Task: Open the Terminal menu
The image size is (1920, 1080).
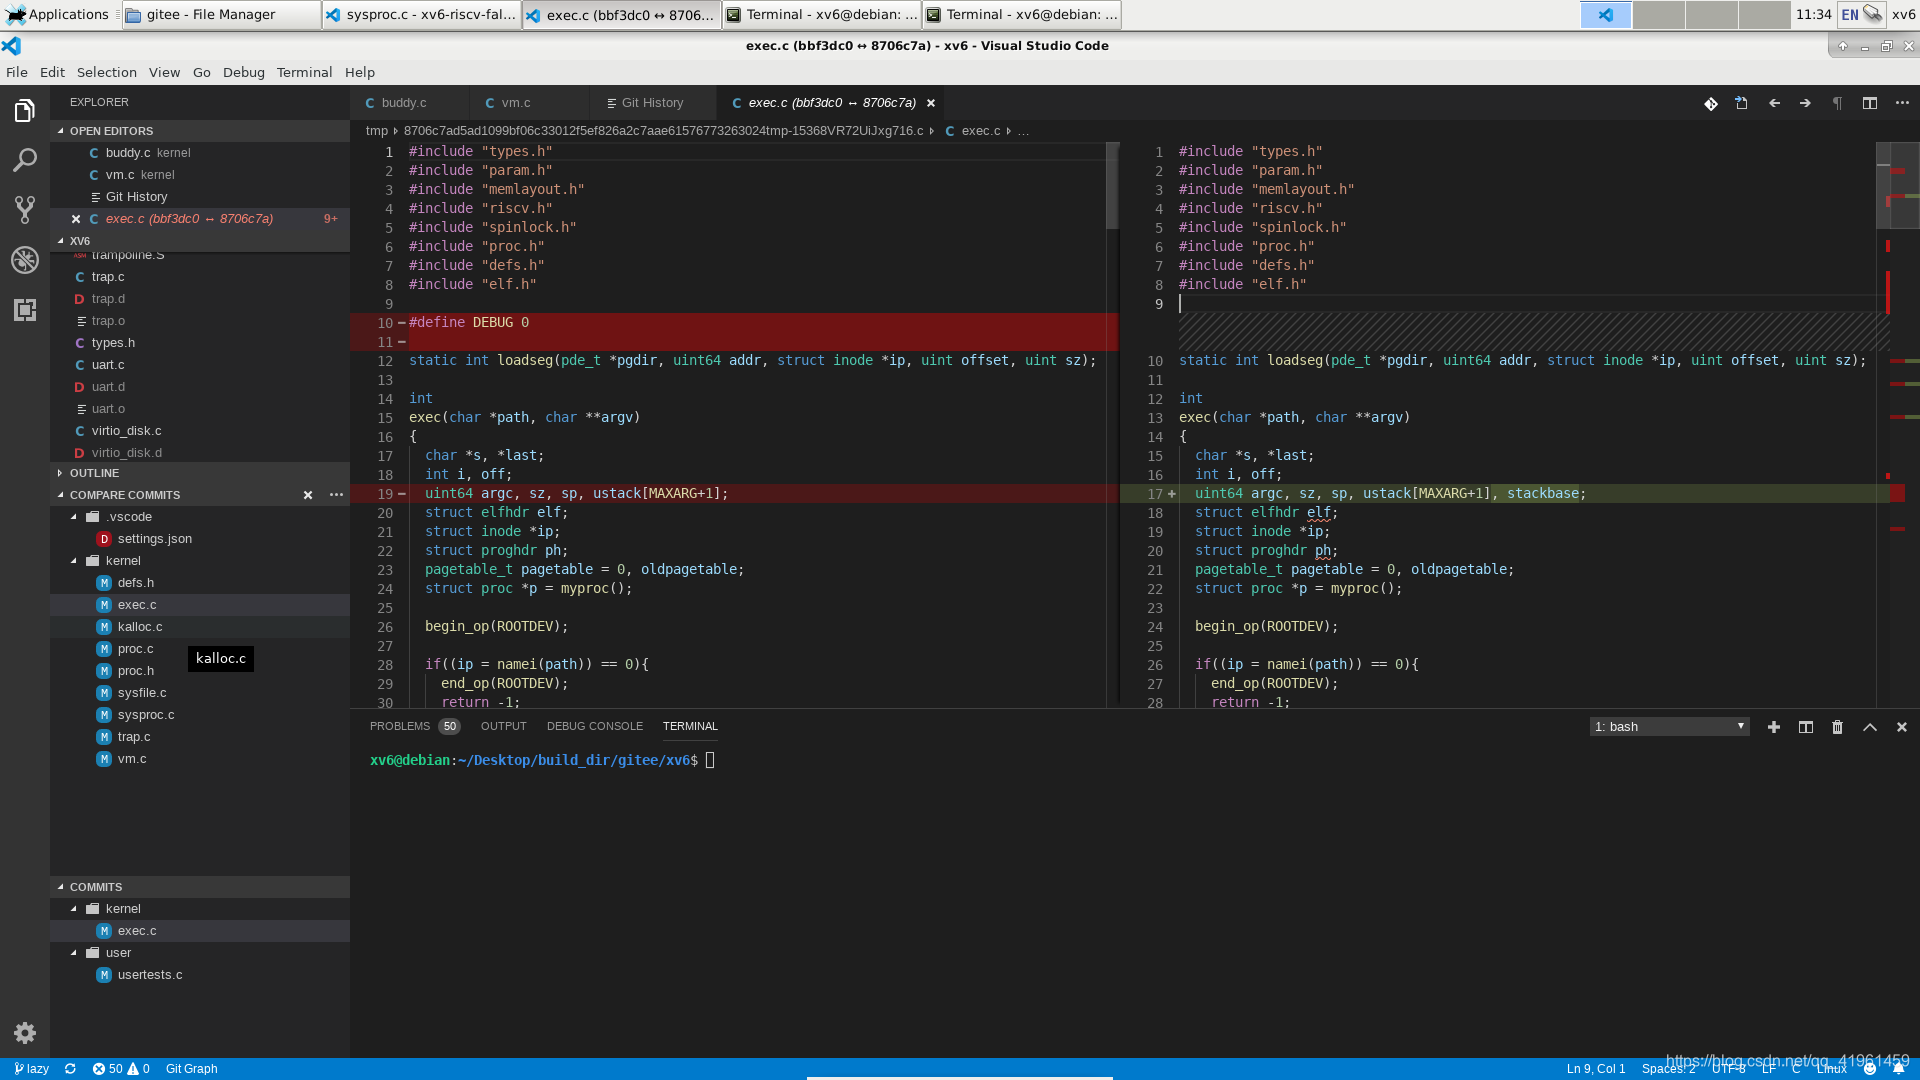Action: [x=304, y=72]
